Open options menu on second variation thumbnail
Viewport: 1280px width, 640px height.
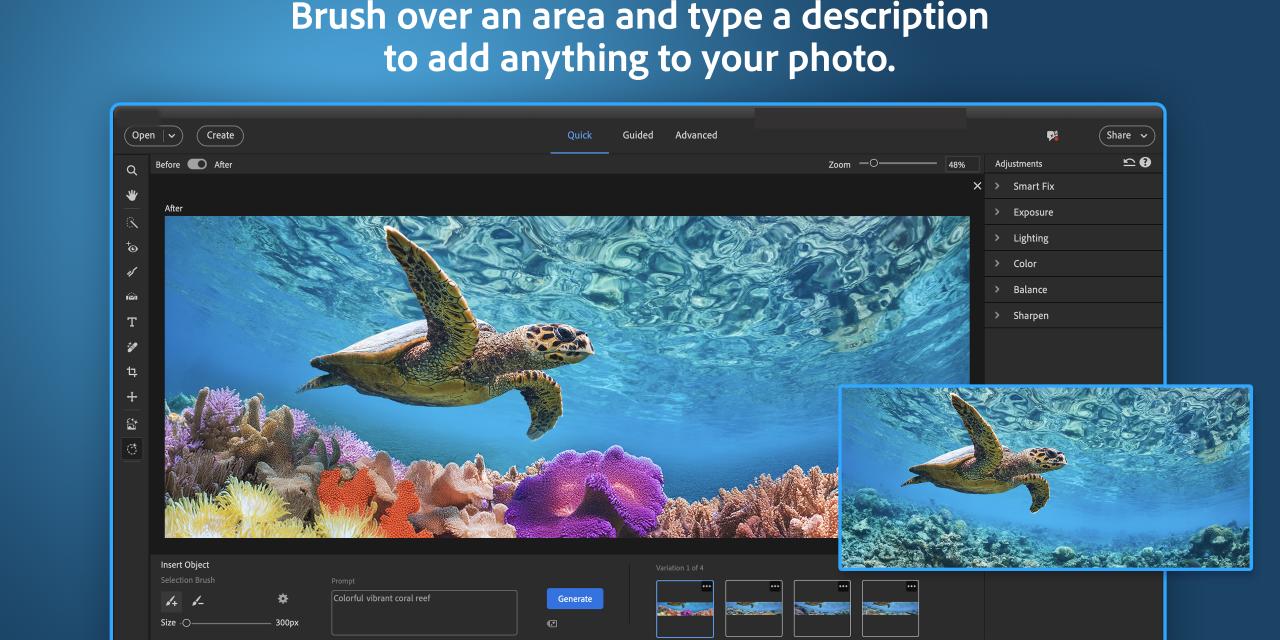pos(775,587)
